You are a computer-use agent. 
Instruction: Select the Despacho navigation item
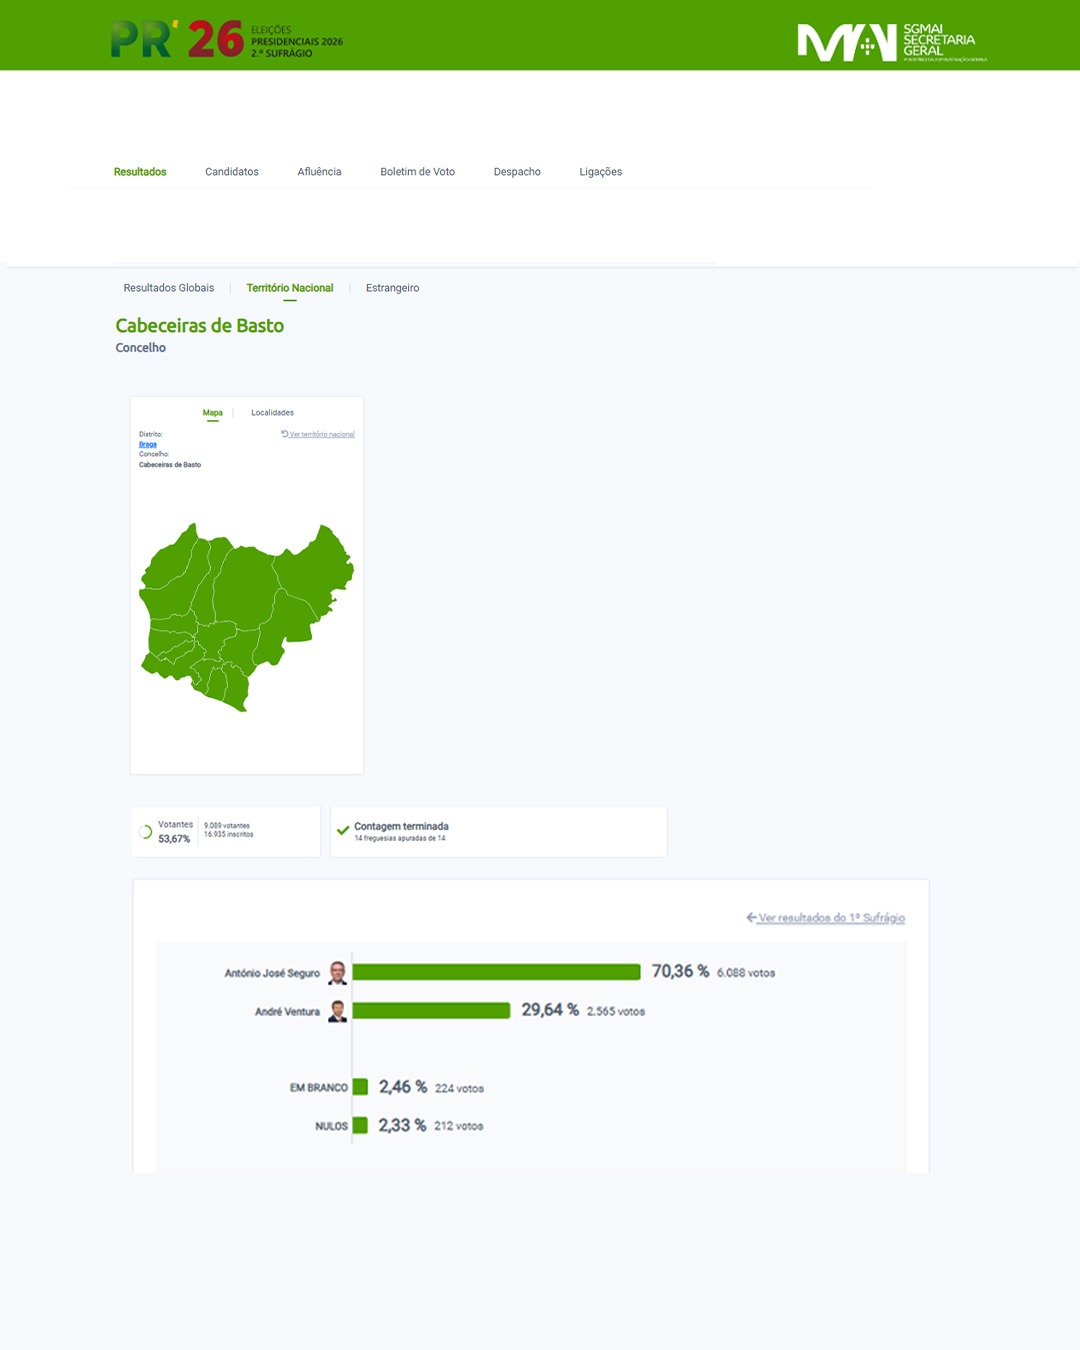[x=517, y=172]
